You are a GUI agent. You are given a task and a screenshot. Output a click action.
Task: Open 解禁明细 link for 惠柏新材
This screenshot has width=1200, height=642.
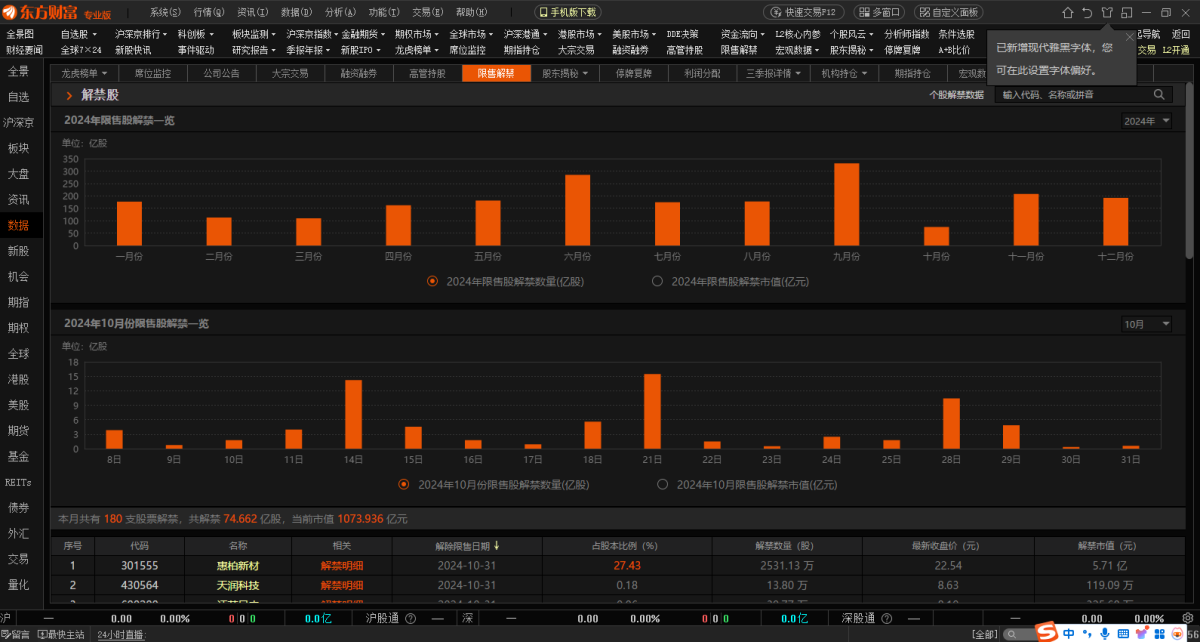click(341, 566)
